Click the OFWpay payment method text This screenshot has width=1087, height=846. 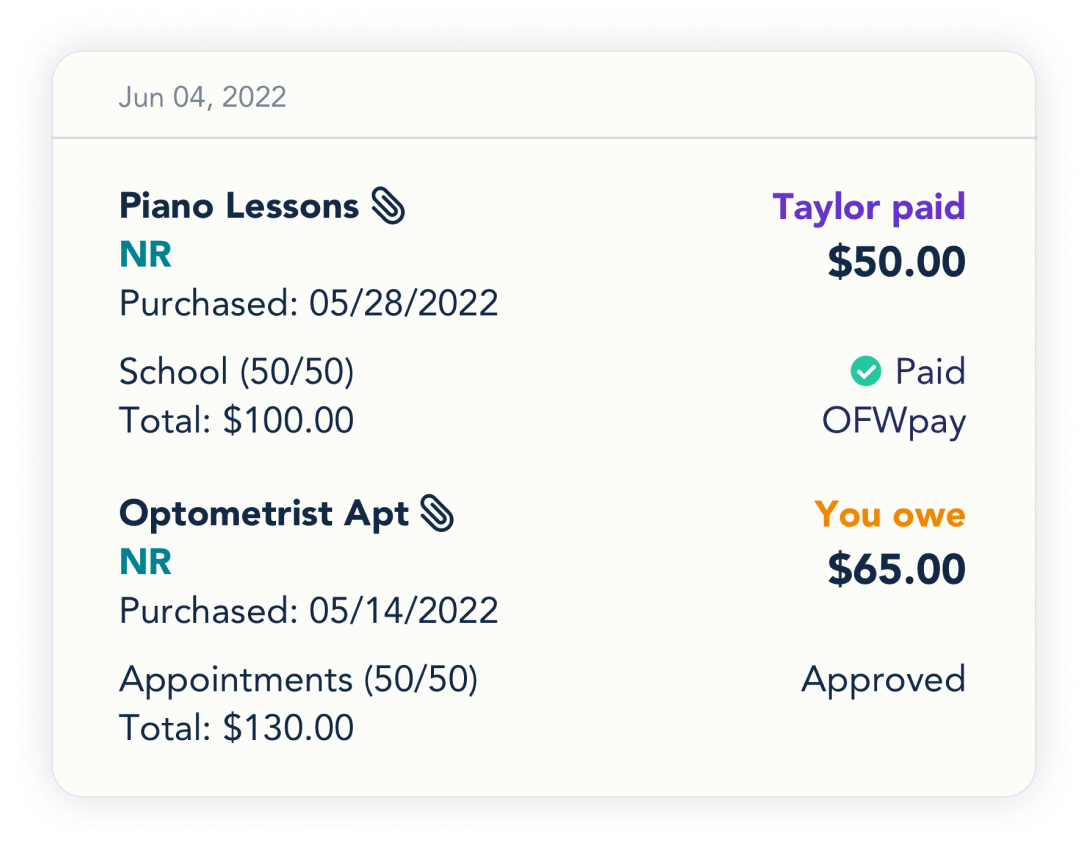893,421
